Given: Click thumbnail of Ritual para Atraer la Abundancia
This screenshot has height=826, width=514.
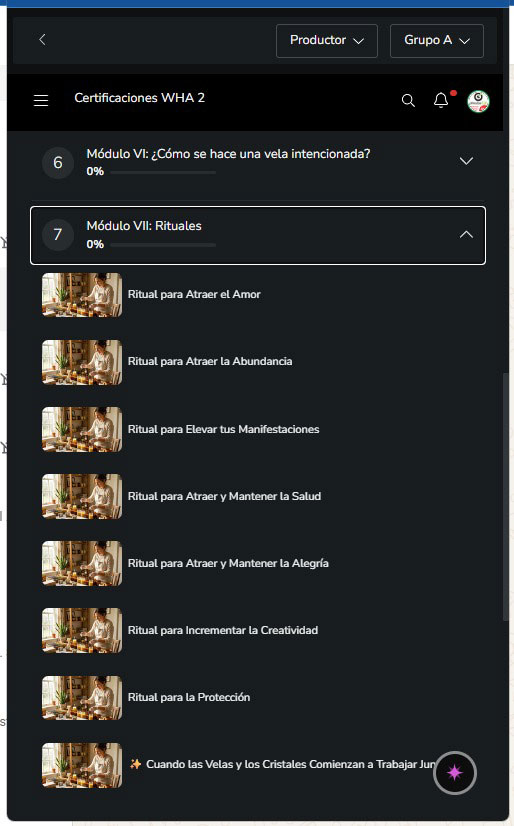Looking at the screenshot, I should coord(82,362).
